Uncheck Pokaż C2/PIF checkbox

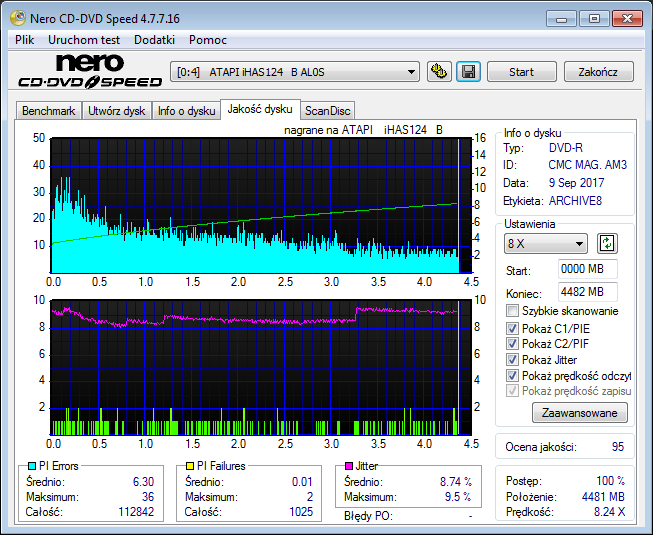[512, 344]
